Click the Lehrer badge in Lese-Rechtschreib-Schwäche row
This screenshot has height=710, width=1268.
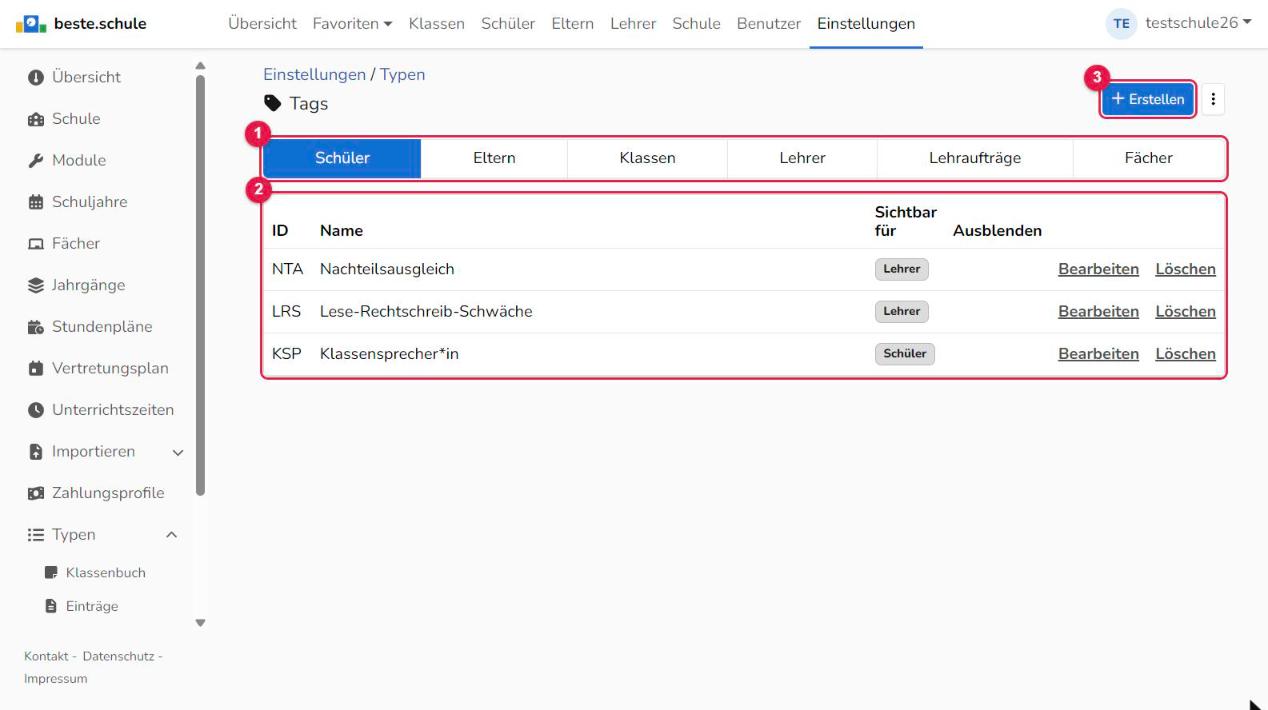[x=902, y=312]
